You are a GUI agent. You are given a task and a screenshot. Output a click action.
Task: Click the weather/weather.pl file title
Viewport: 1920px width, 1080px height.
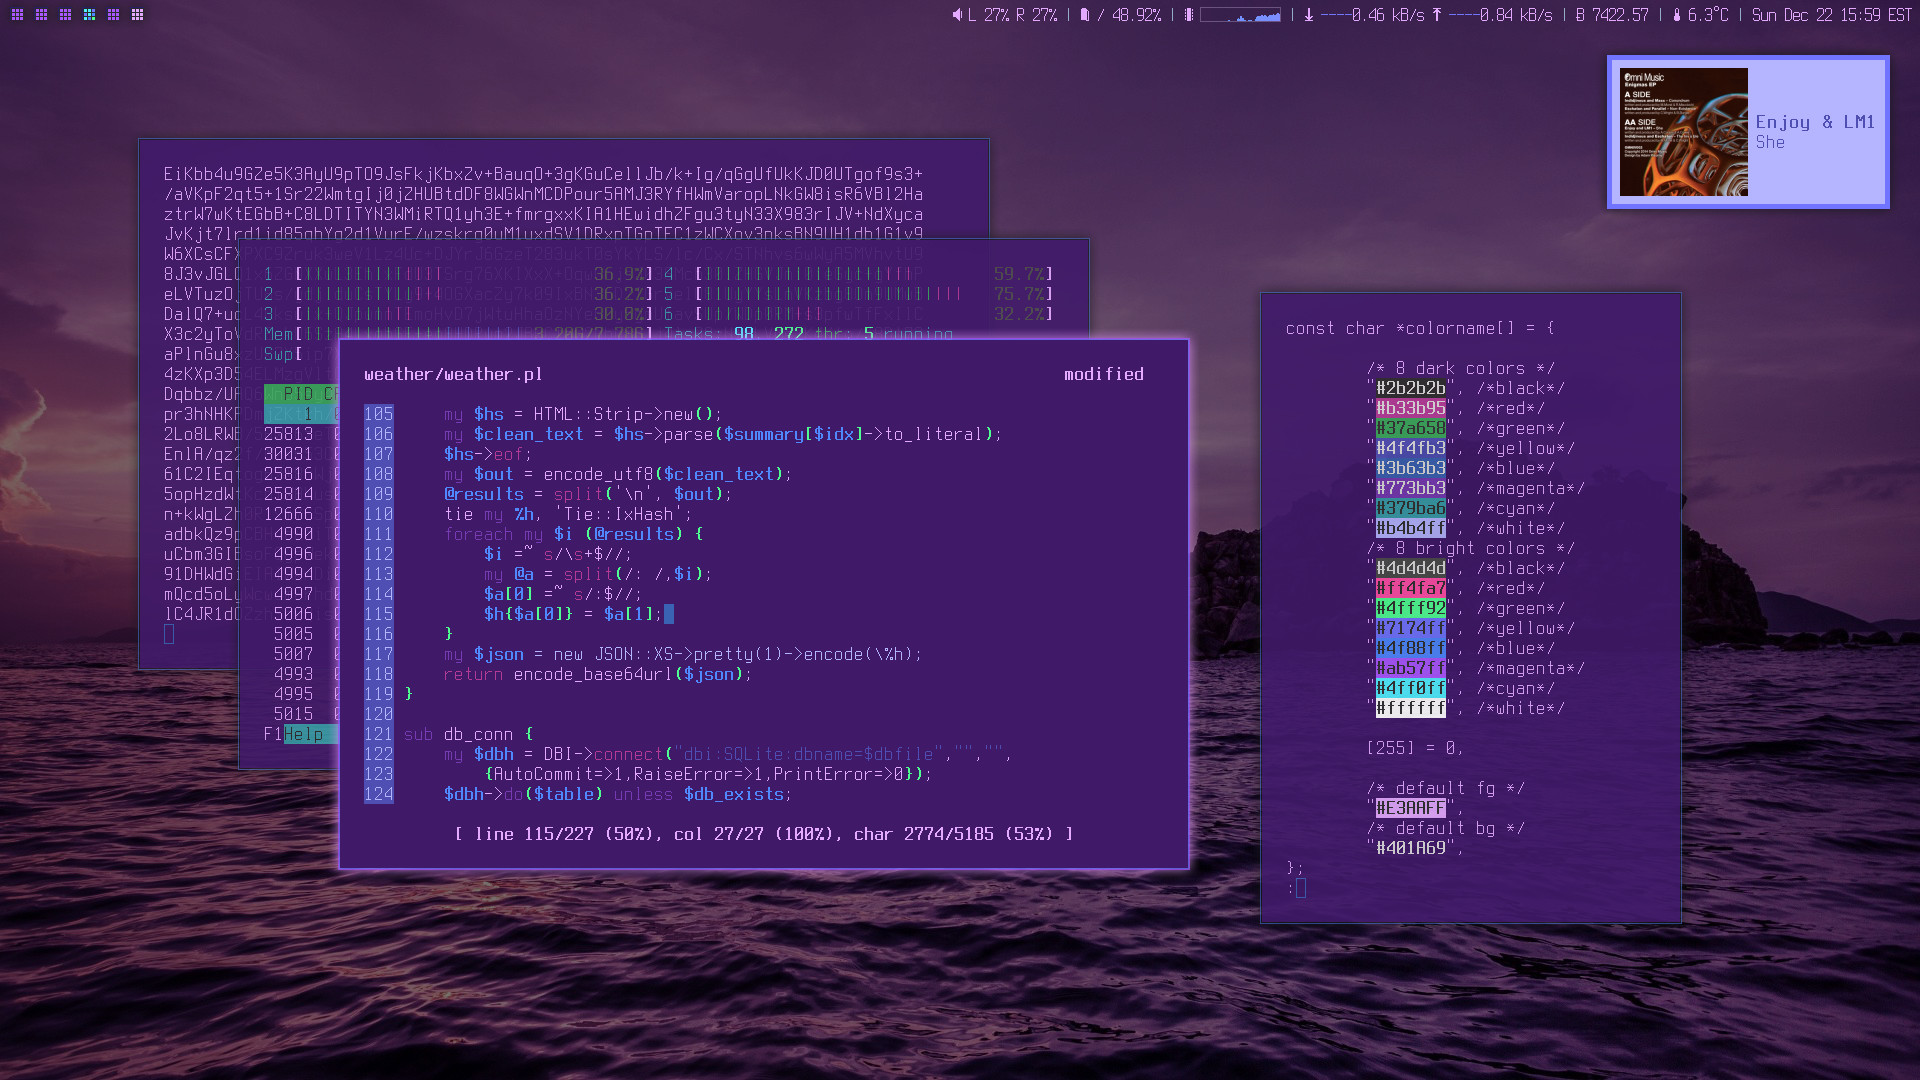[x=453, y=374]
